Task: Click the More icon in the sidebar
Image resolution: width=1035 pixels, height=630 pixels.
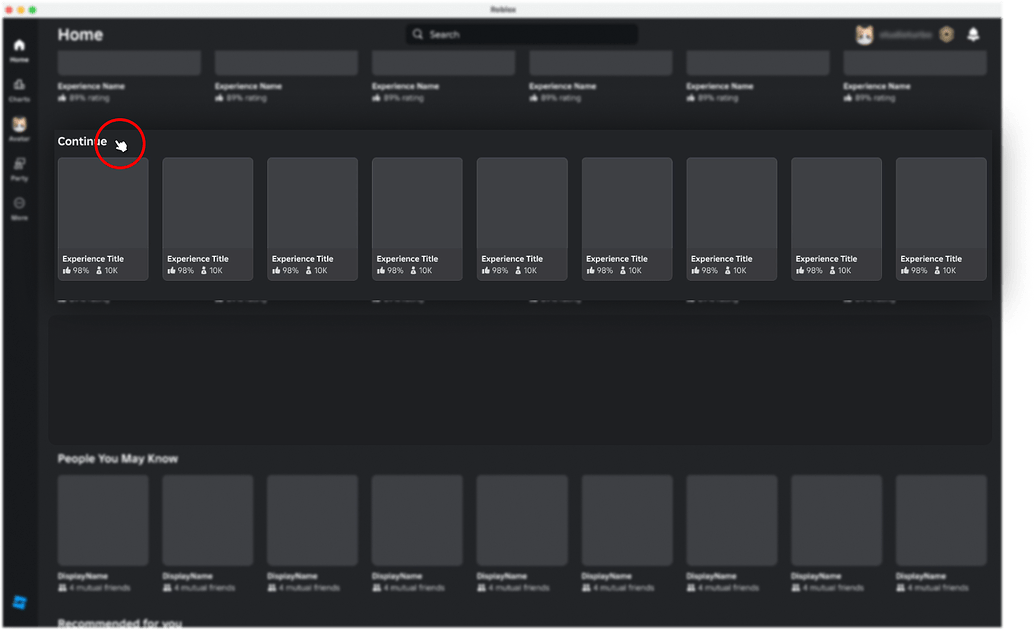Action: 18,205
